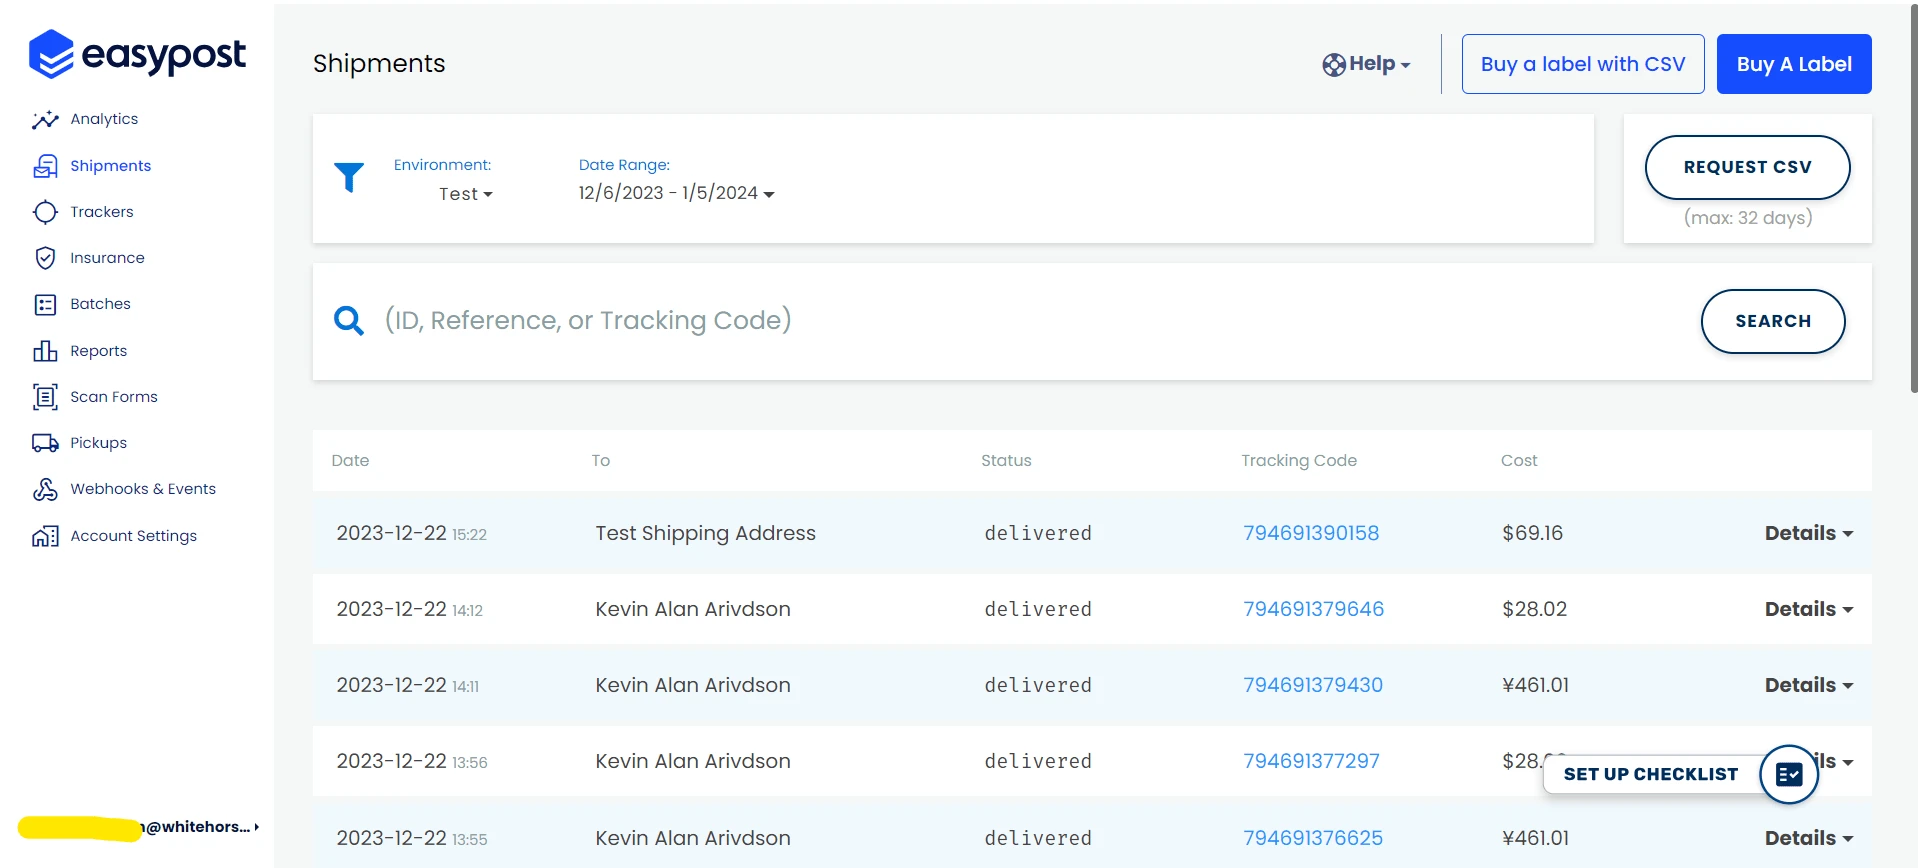
Task: Change the Environment Test dropdown
Action: coord(466,194)
